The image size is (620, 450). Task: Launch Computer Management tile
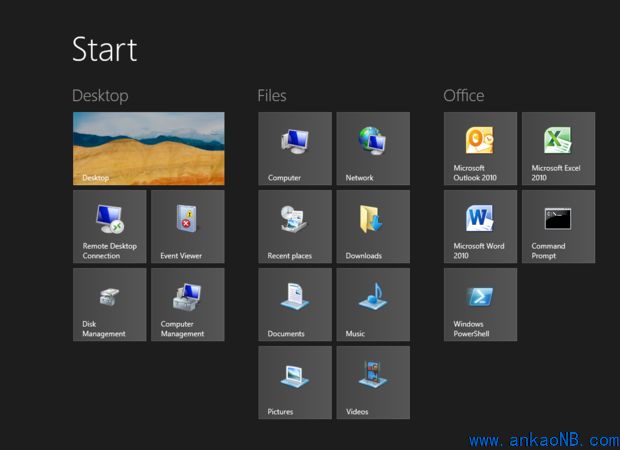click(187, 304)
